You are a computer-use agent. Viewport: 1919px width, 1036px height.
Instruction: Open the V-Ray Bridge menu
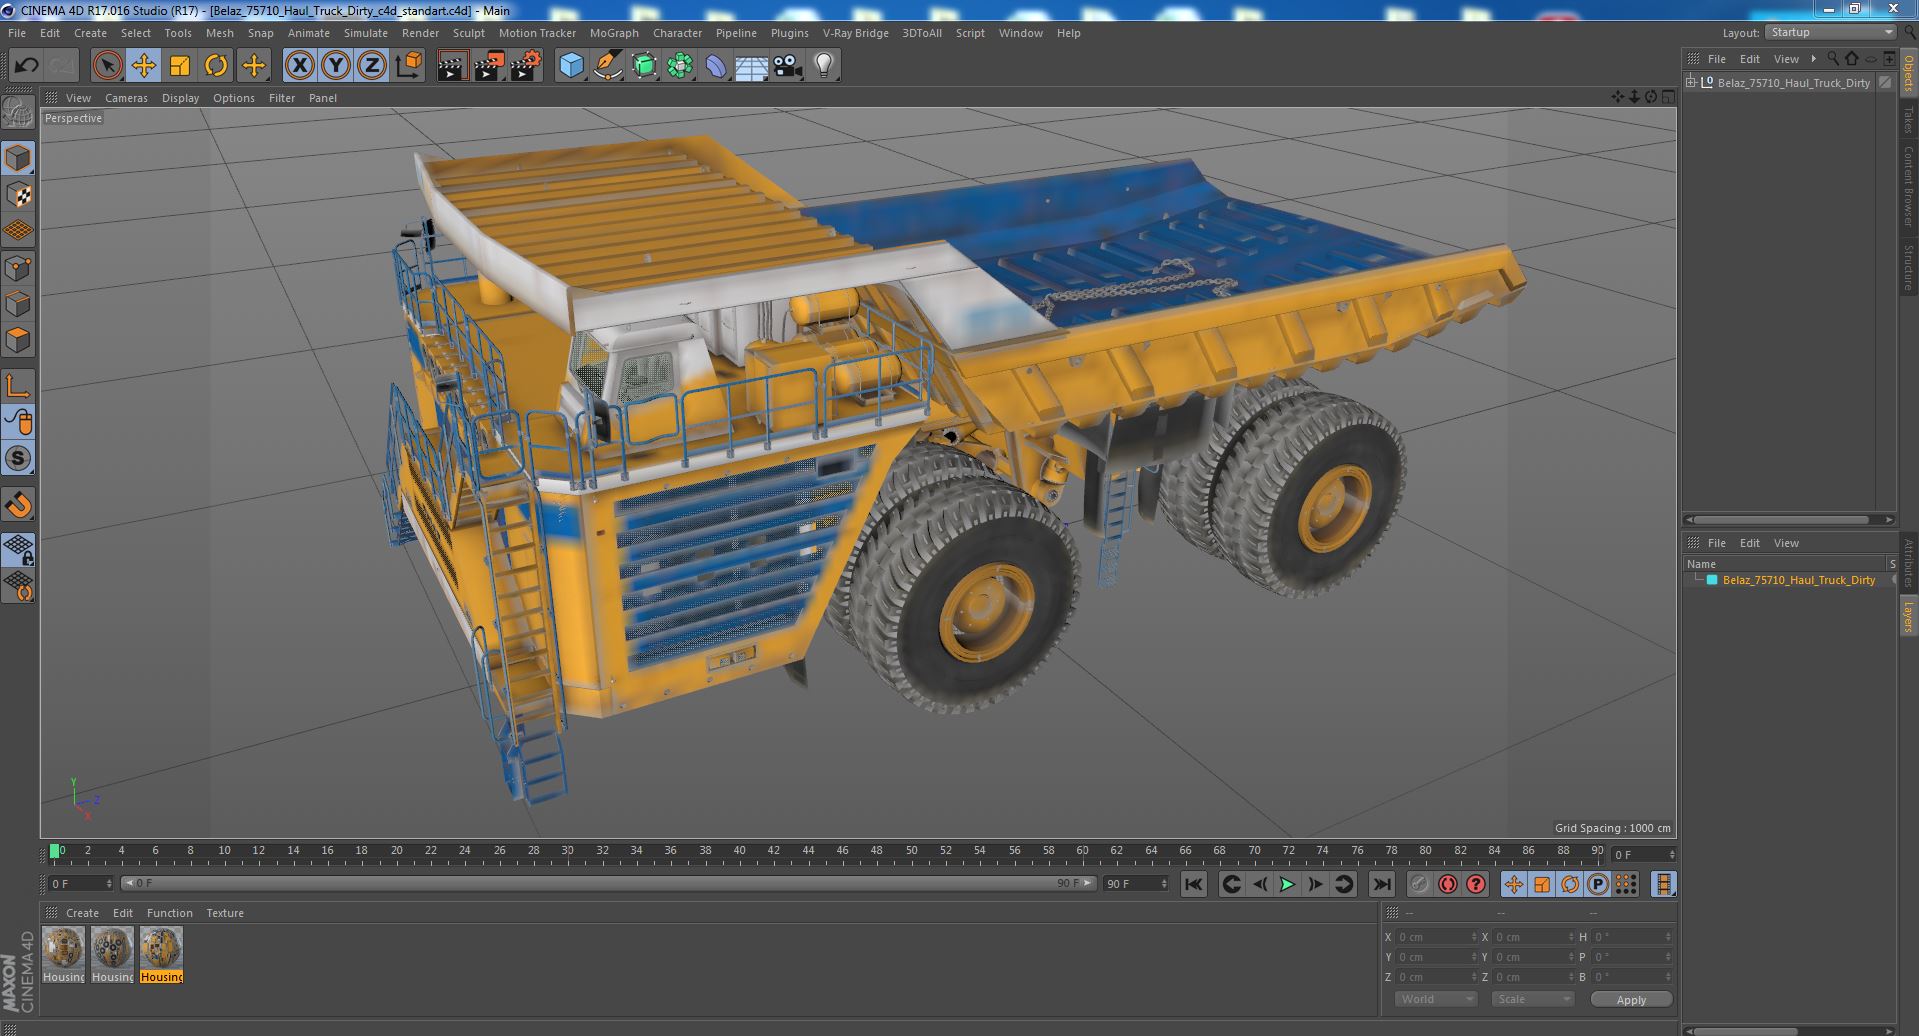click(856, 33)
